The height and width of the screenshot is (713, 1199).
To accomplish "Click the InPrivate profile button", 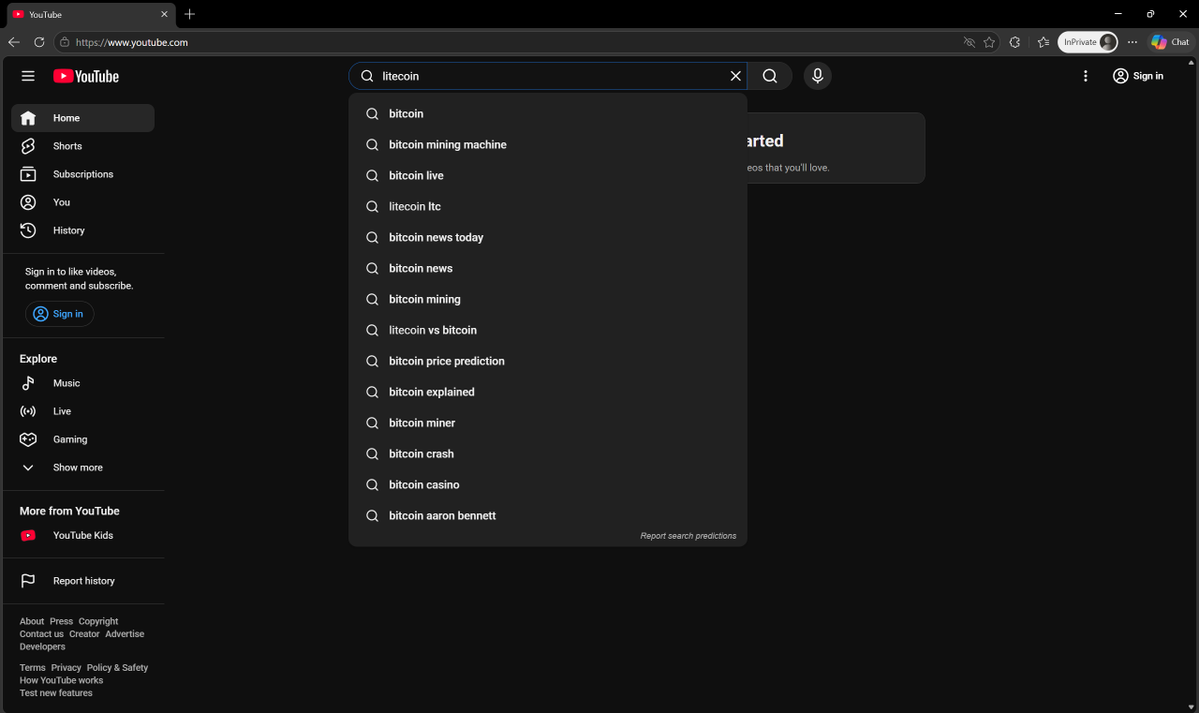I will click(1087, 42).
